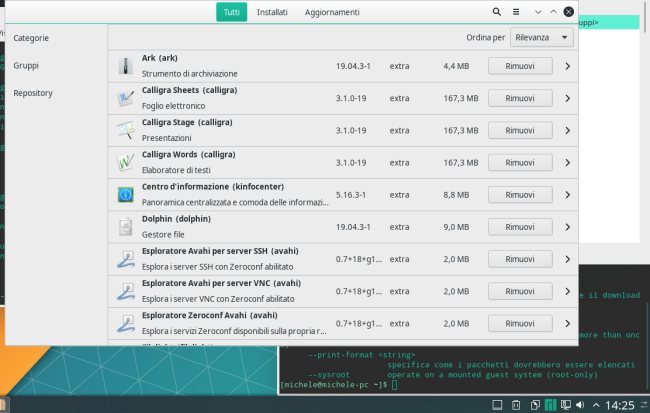Click the Ark version 19.04.3-1
This screenshot has width=650, height=413.
click(353, 66)
